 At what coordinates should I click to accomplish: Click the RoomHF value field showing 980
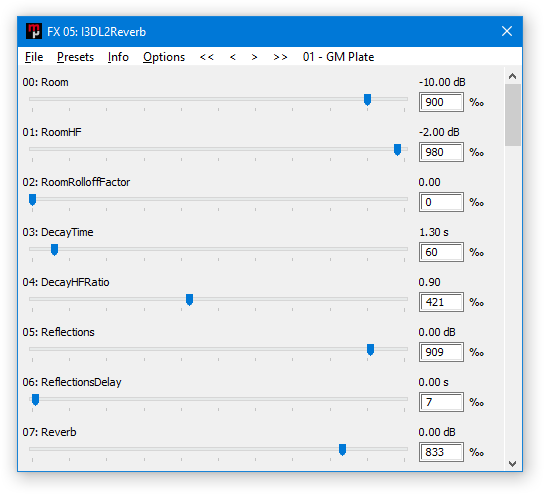click(x=441, y=152)
